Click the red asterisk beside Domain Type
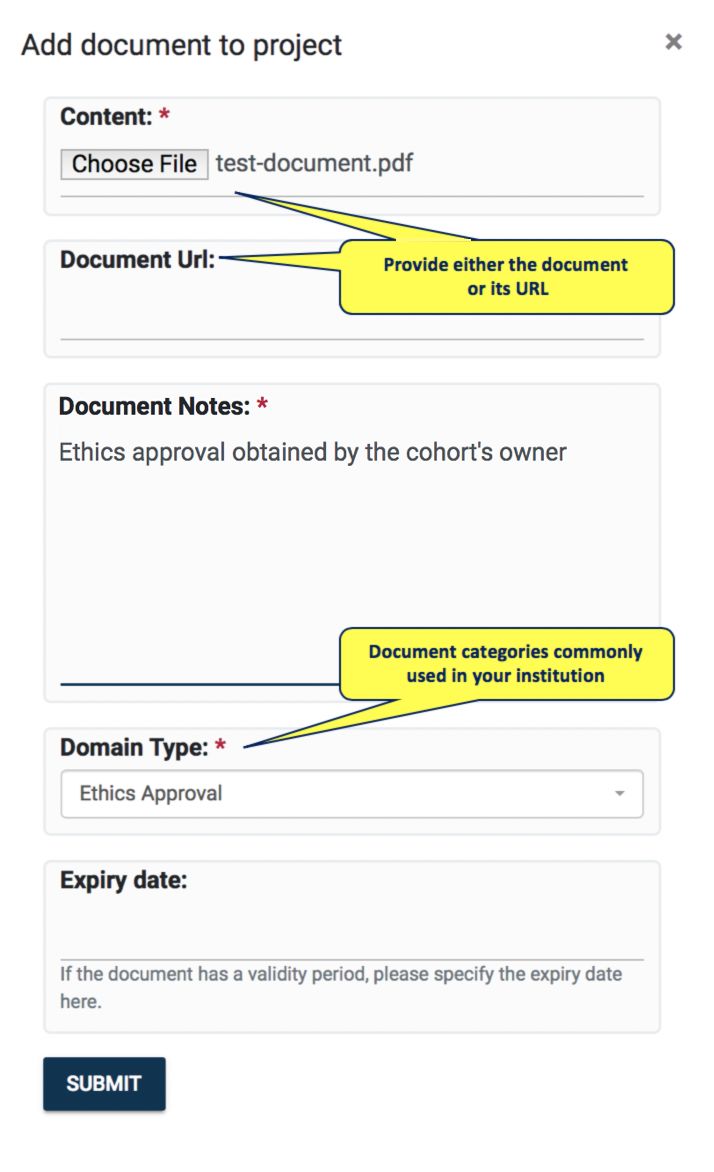Viewport: 714px width, 1172px height. 221,747
